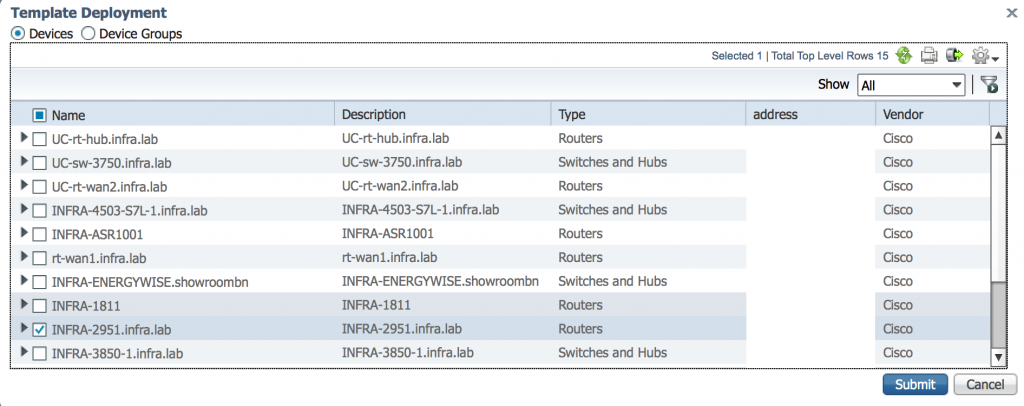The height and width of the screenshot is (406, 1024).
Task: Select the Devices radio button
Action: point(18,34)
